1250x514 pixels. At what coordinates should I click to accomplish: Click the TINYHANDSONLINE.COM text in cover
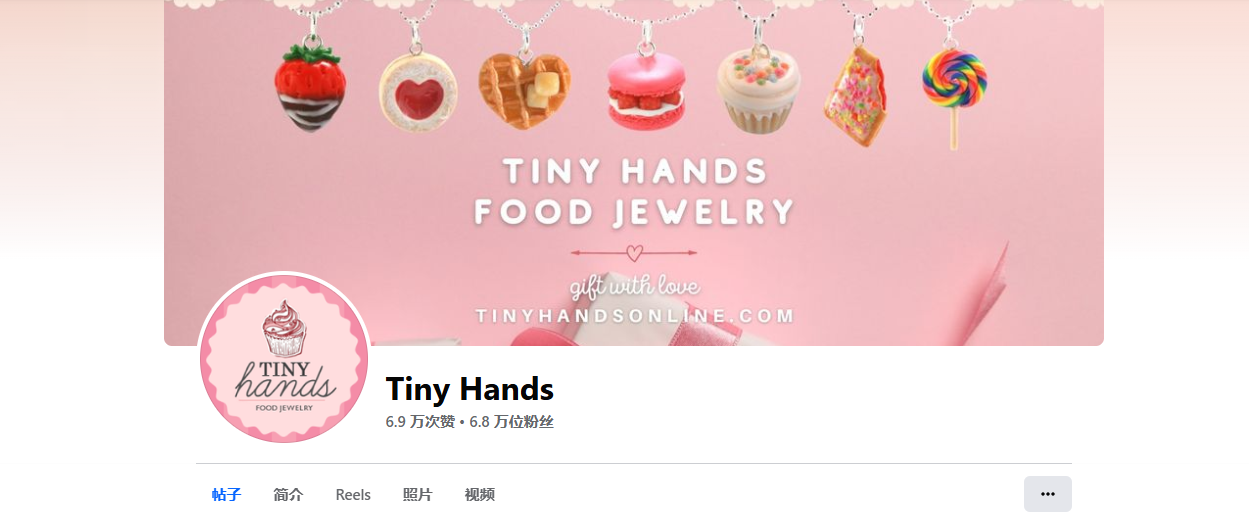[635, 316]
